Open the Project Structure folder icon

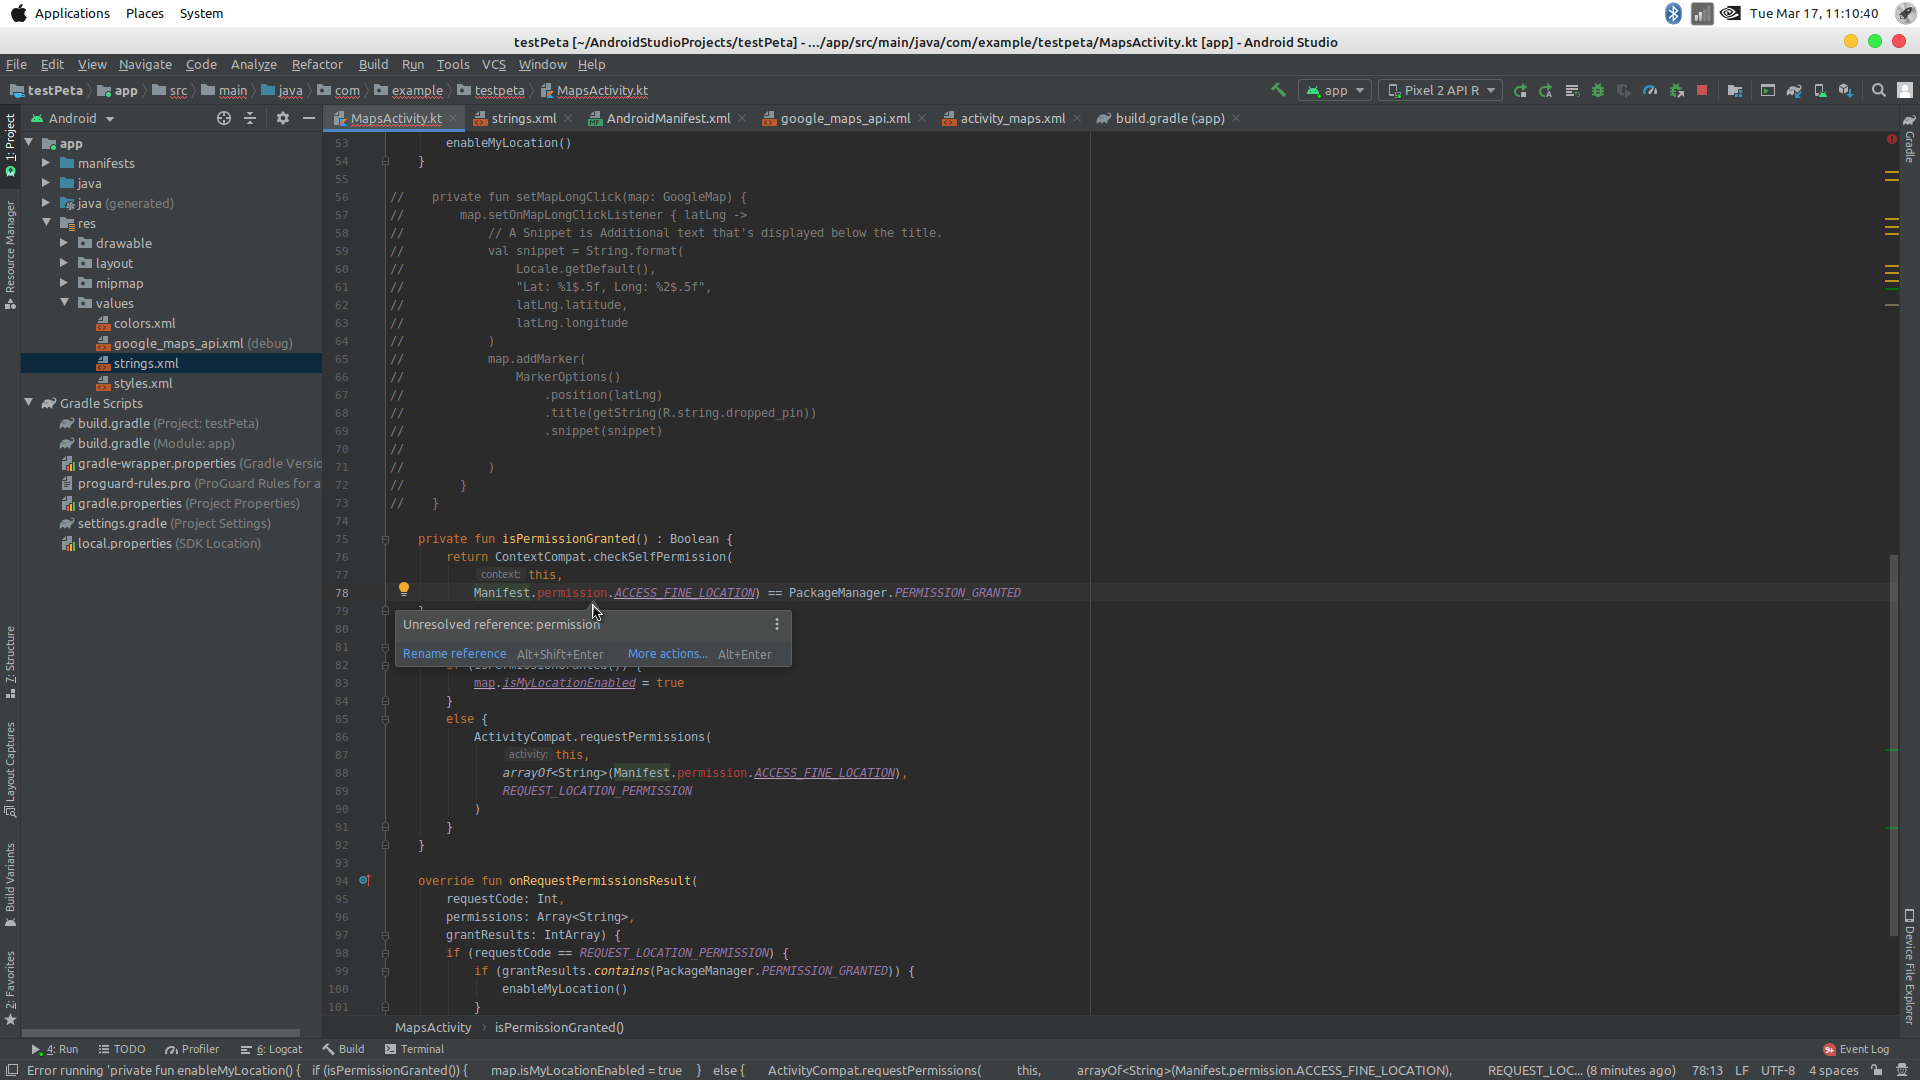1735,90
